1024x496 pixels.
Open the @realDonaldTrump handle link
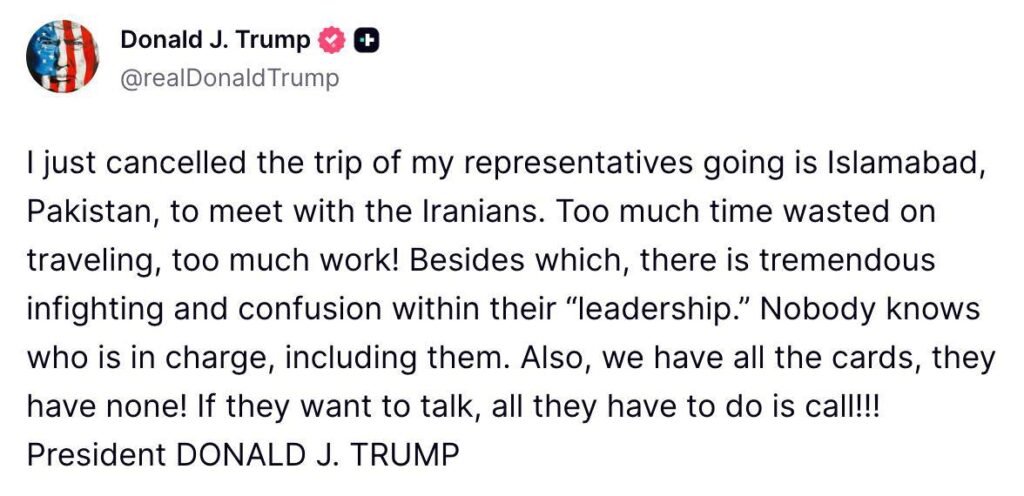pyautogui.click(x=229, y=78)
